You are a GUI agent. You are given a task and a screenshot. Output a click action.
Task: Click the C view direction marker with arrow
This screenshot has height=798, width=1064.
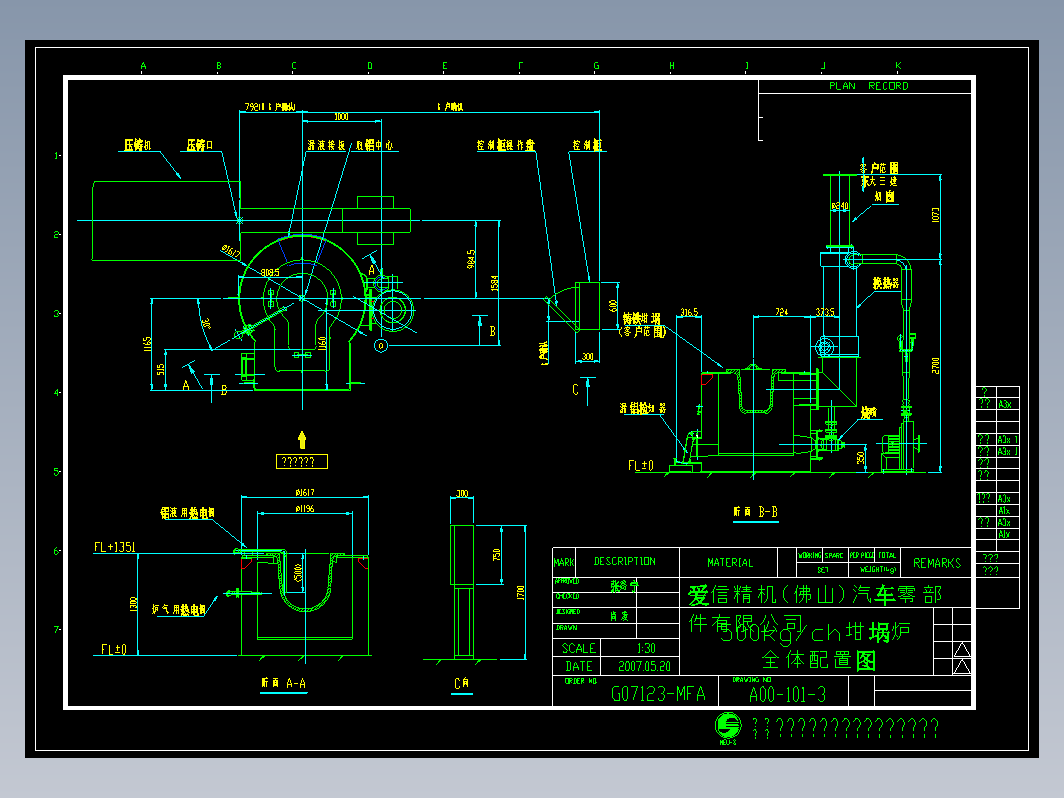click(583, 390)
